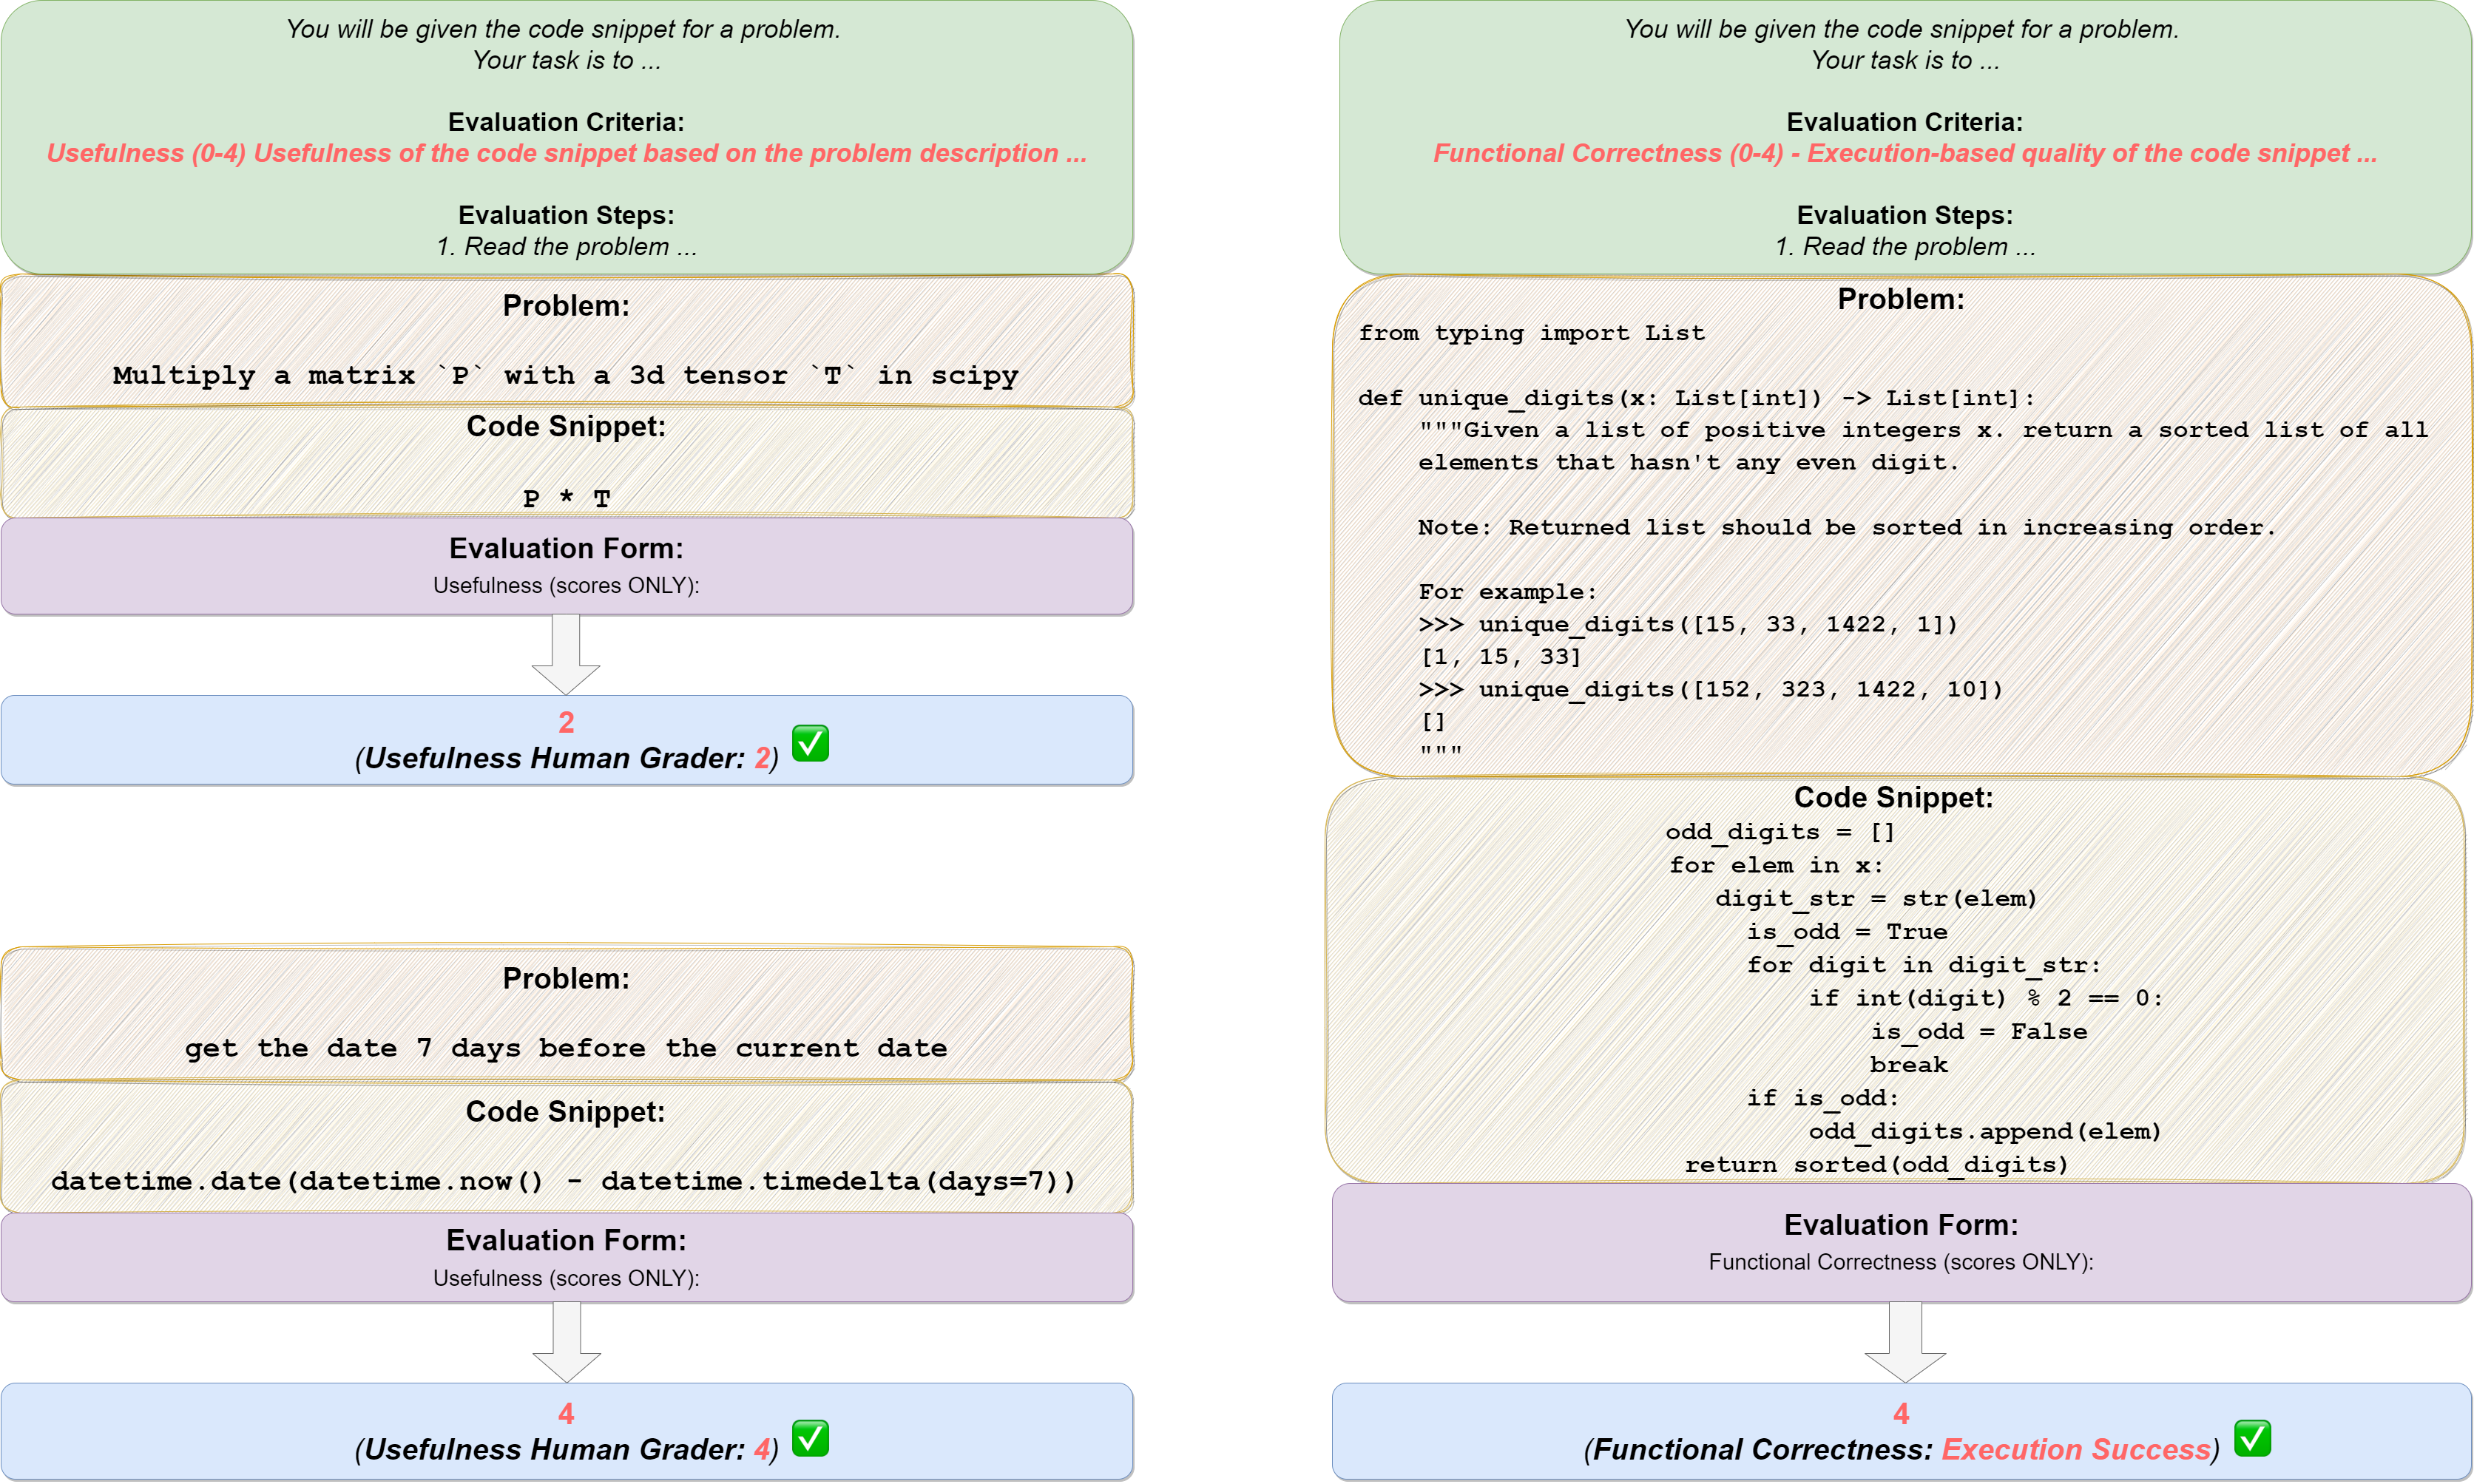
Task: Click red score 2 above Usefulness Human Grader line
Action: tap(566, 722)
